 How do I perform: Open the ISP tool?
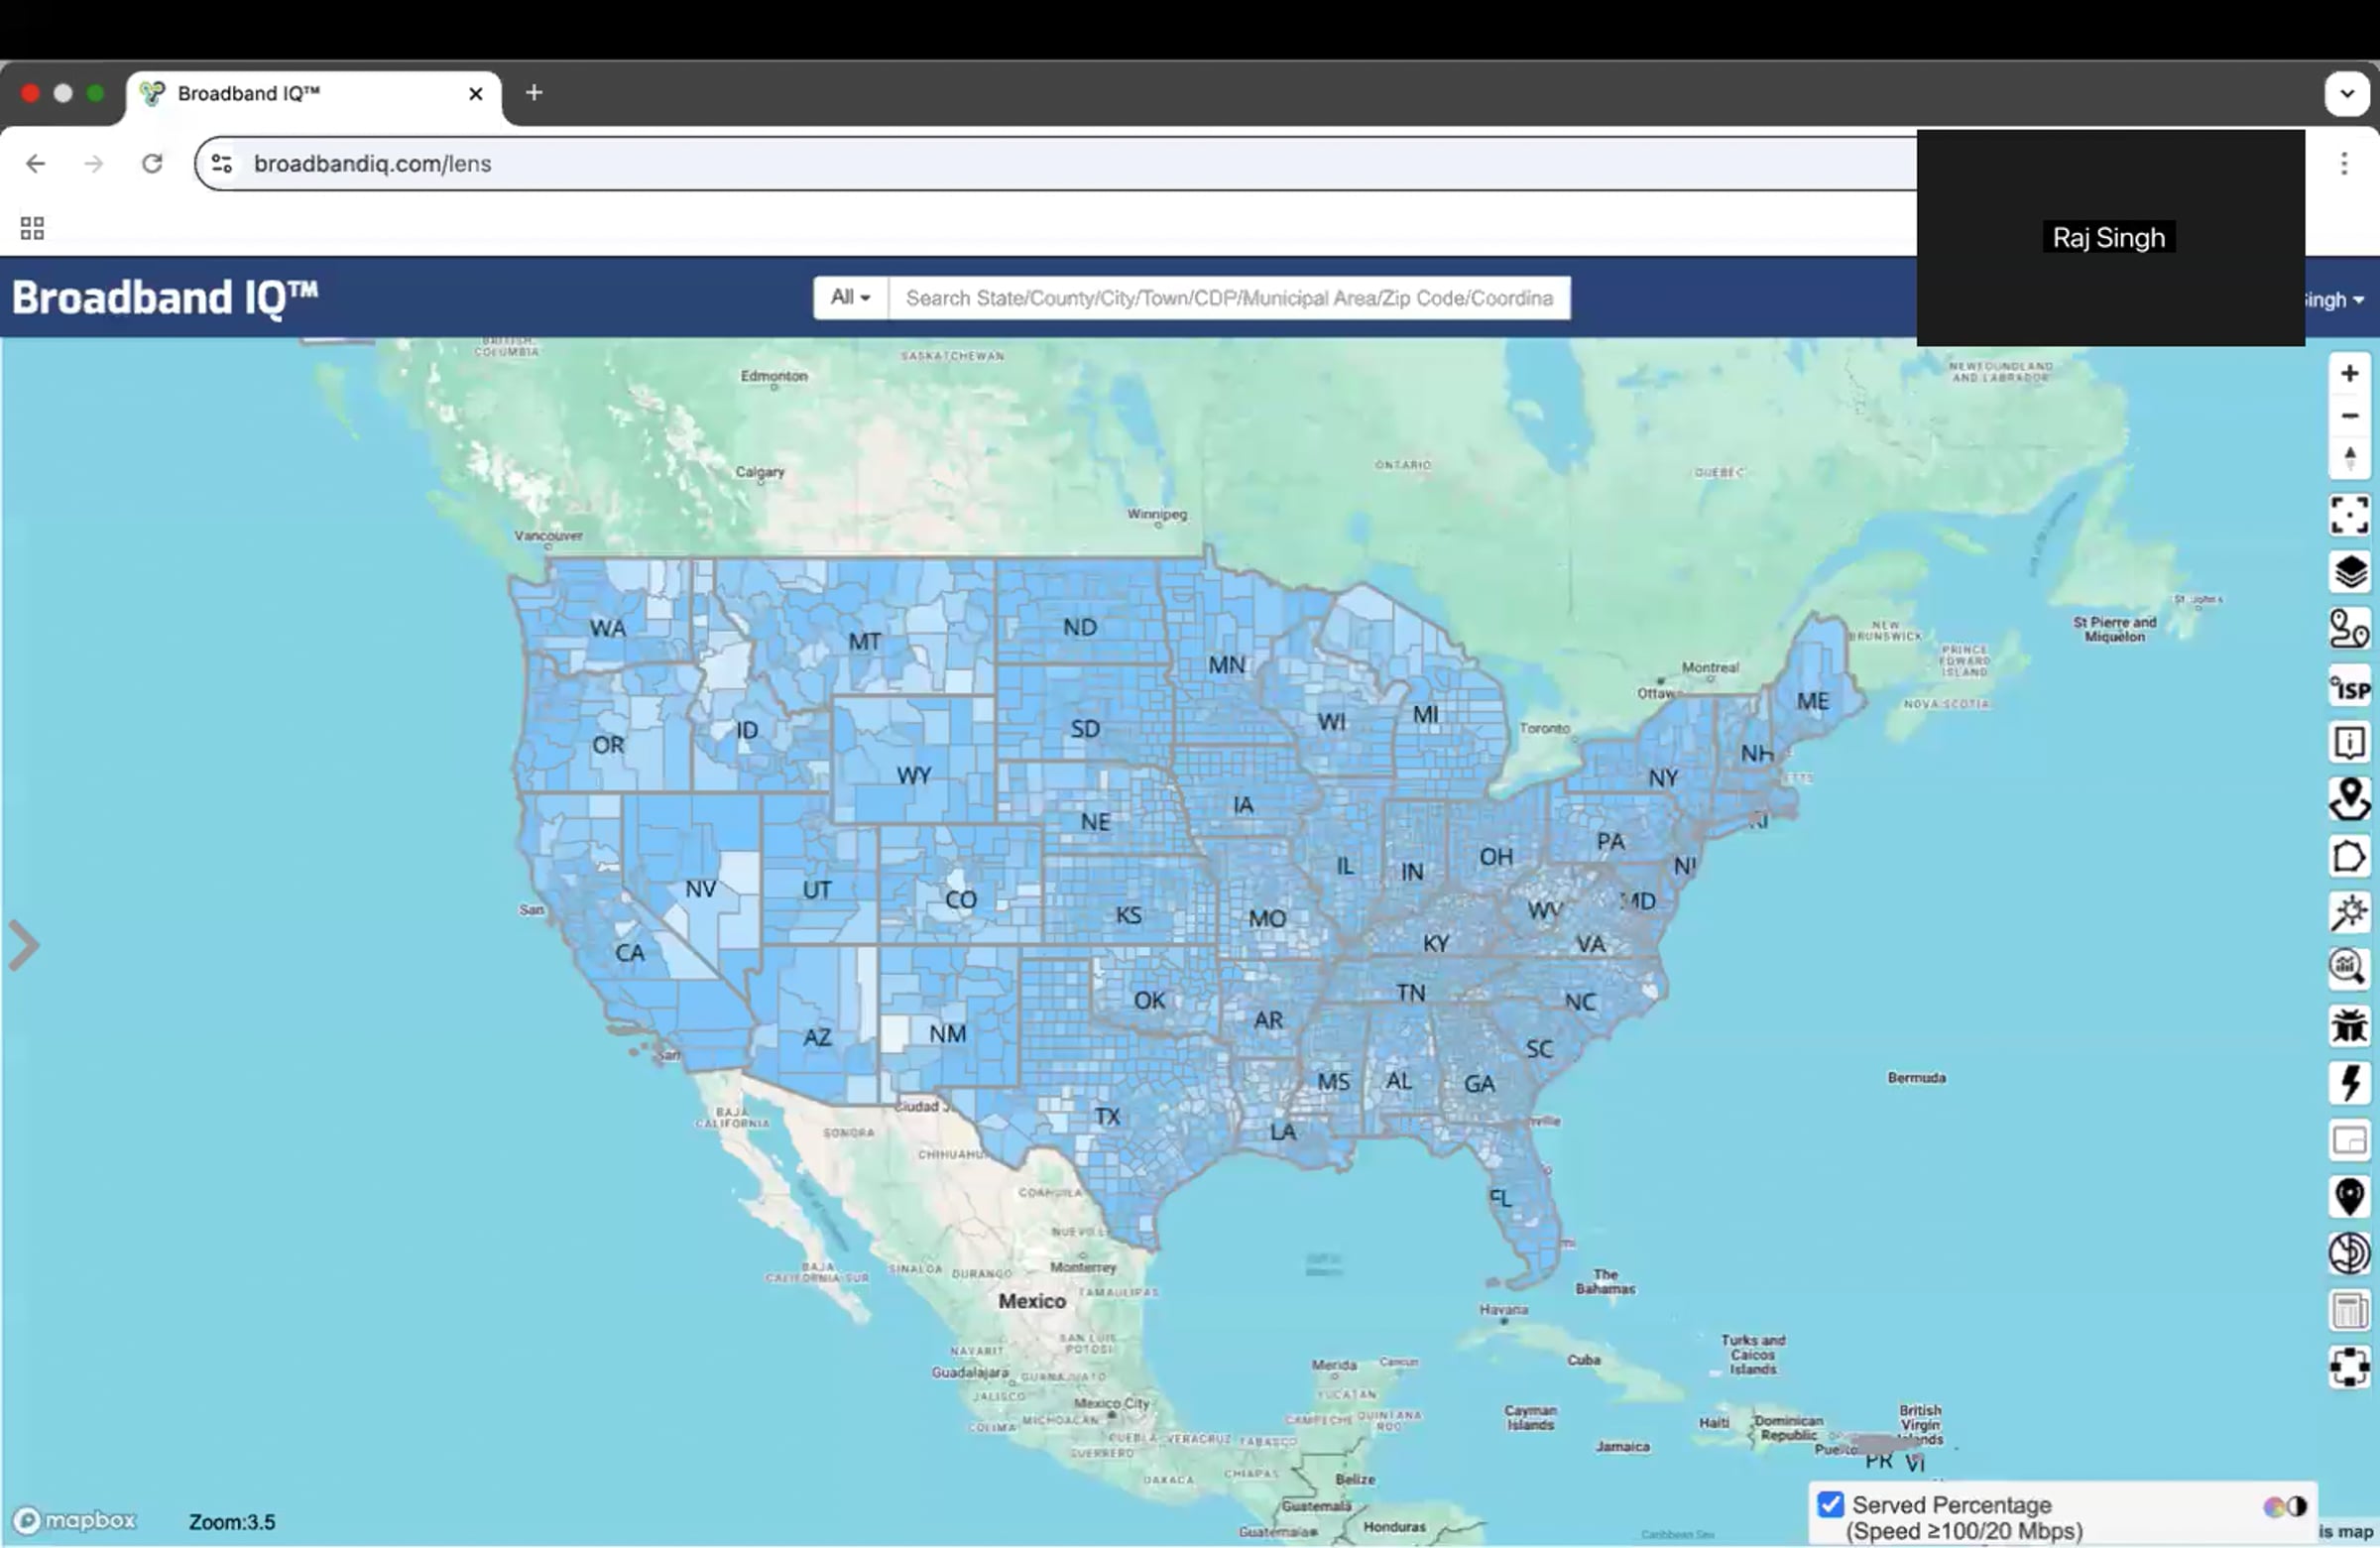click(x=2349, y=688)
